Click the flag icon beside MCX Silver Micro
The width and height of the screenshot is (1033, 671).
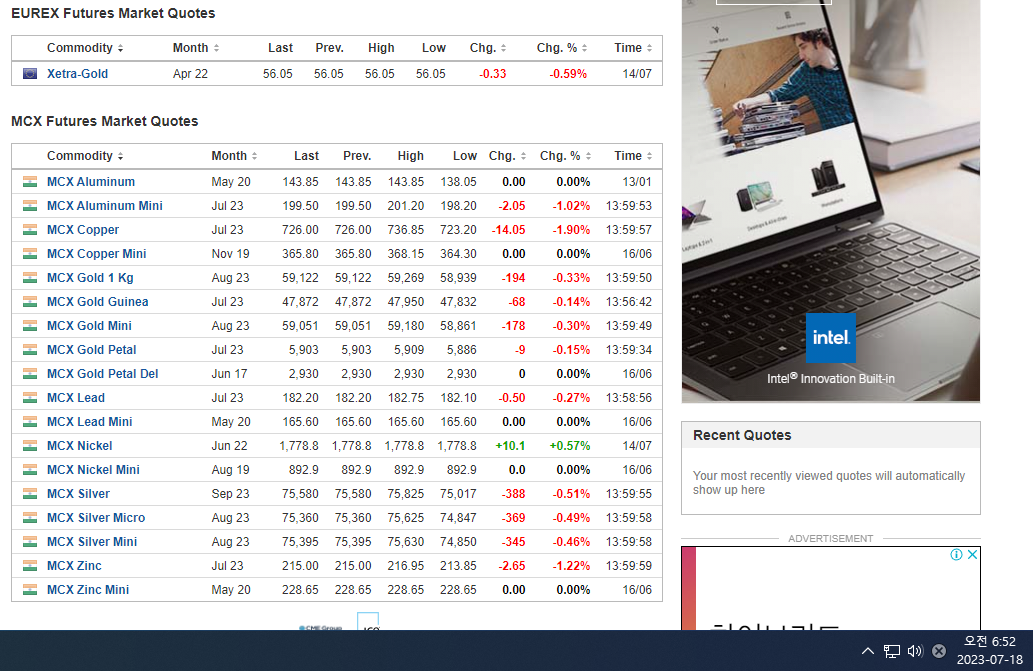click(x=30, y=518)
